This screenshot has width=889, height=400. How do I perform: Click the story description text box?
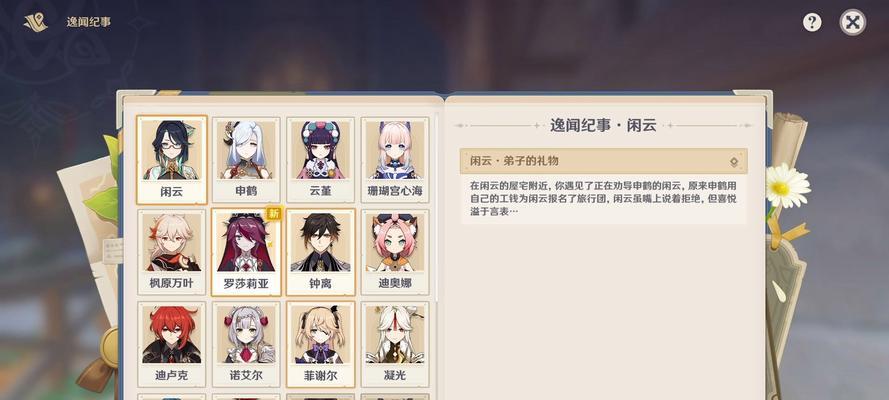tap(603, 199)
